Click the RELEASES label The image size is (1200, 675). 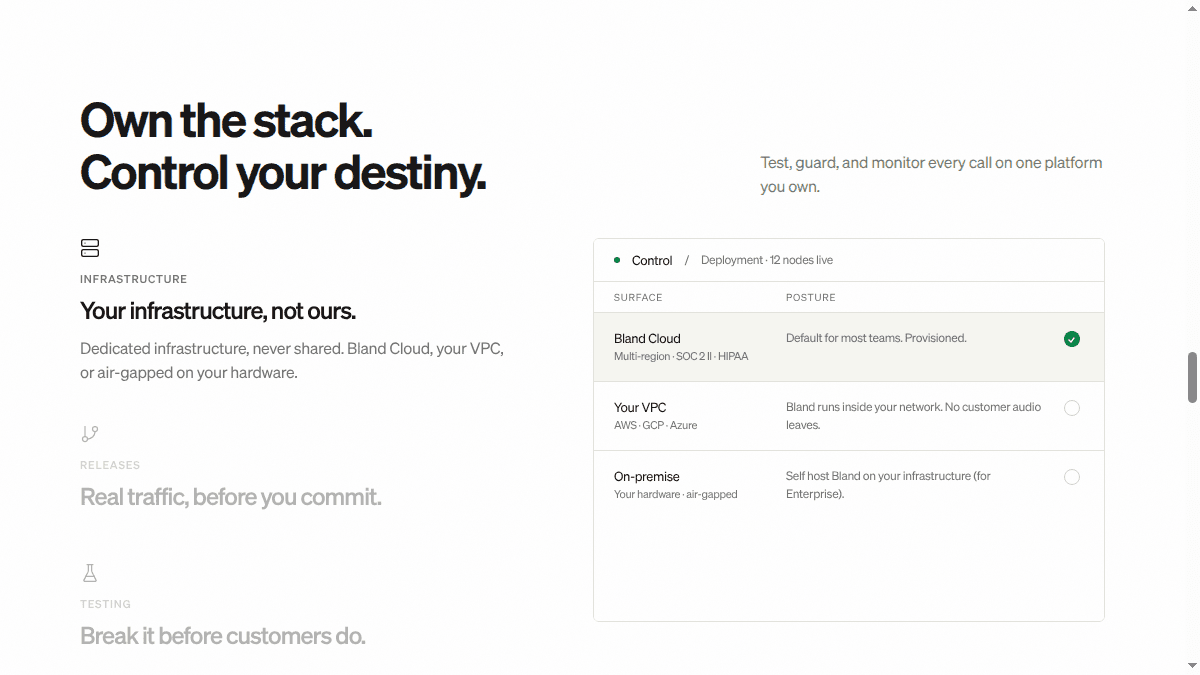(110, 465)
